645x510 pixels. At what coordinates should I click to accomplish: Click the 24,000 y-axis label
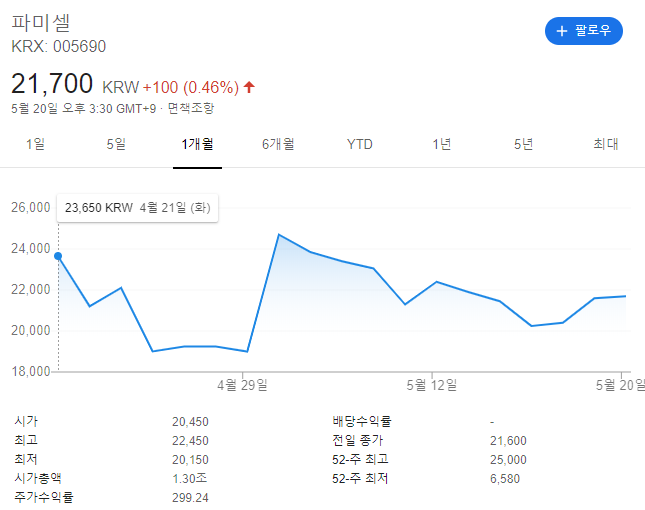click(x=30, y=248)
